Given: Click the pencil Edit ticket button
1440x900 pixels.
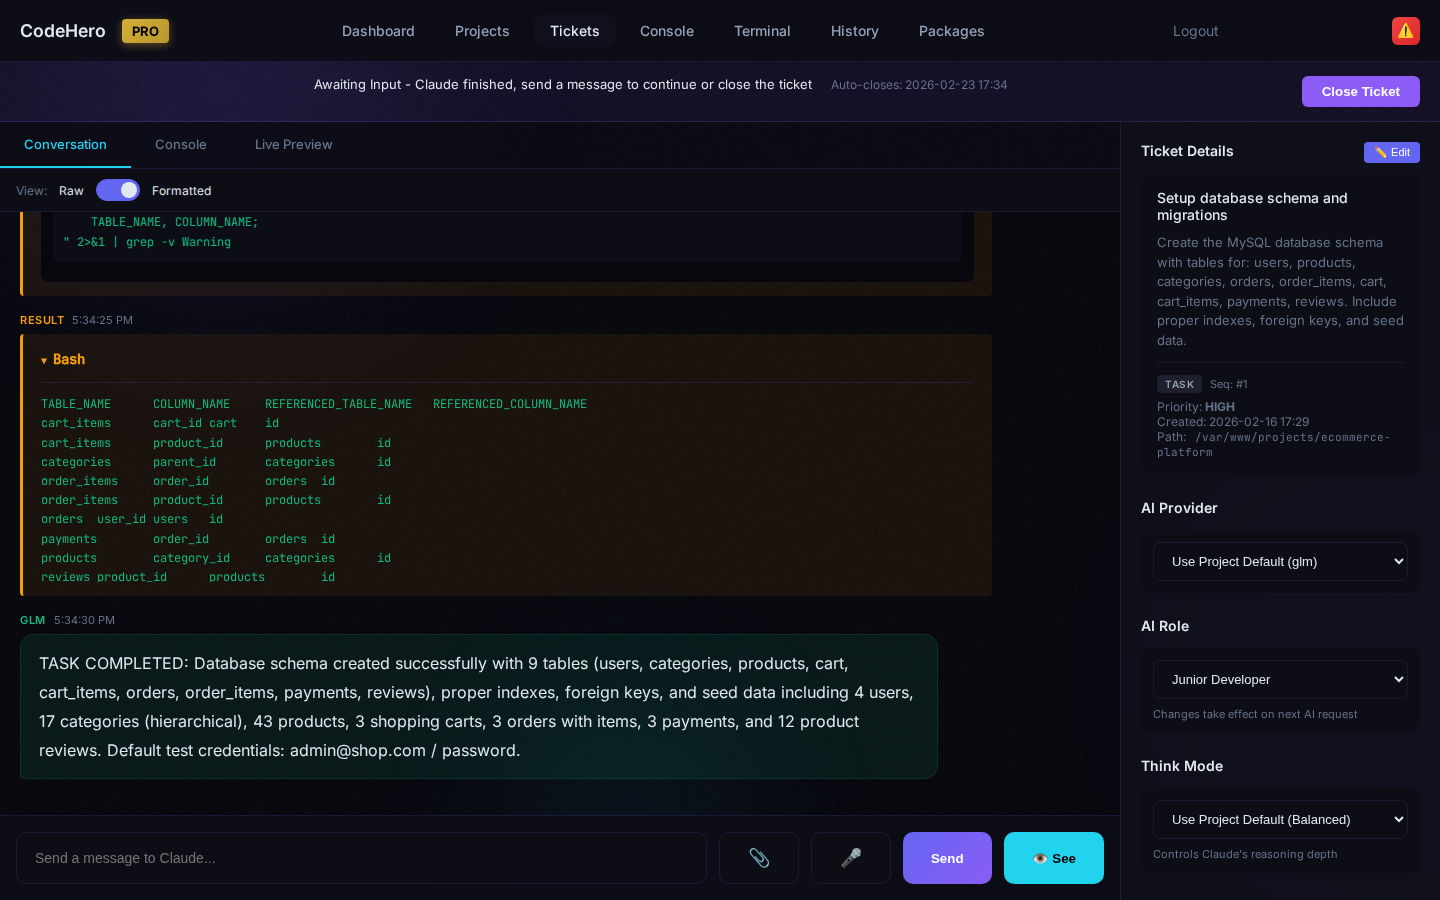Looking at the screenshot, I should [1391, 152].
